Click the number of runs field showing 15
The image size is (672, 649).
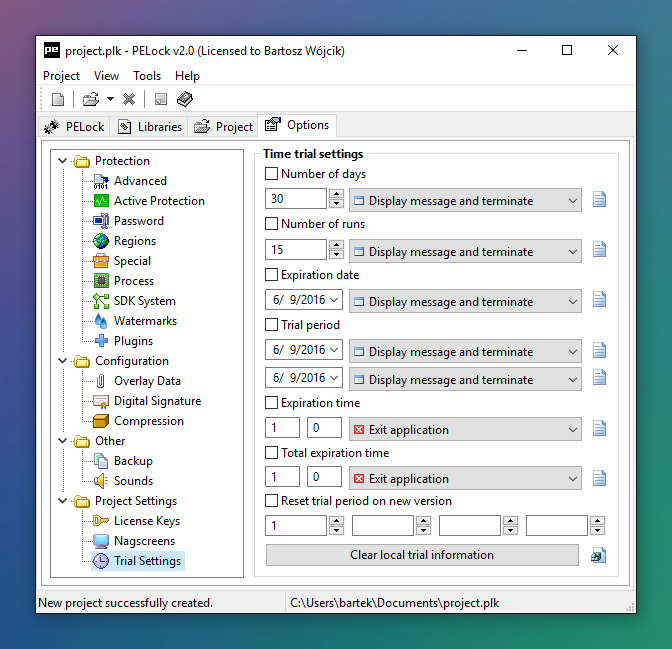click(x=296, y=249)
